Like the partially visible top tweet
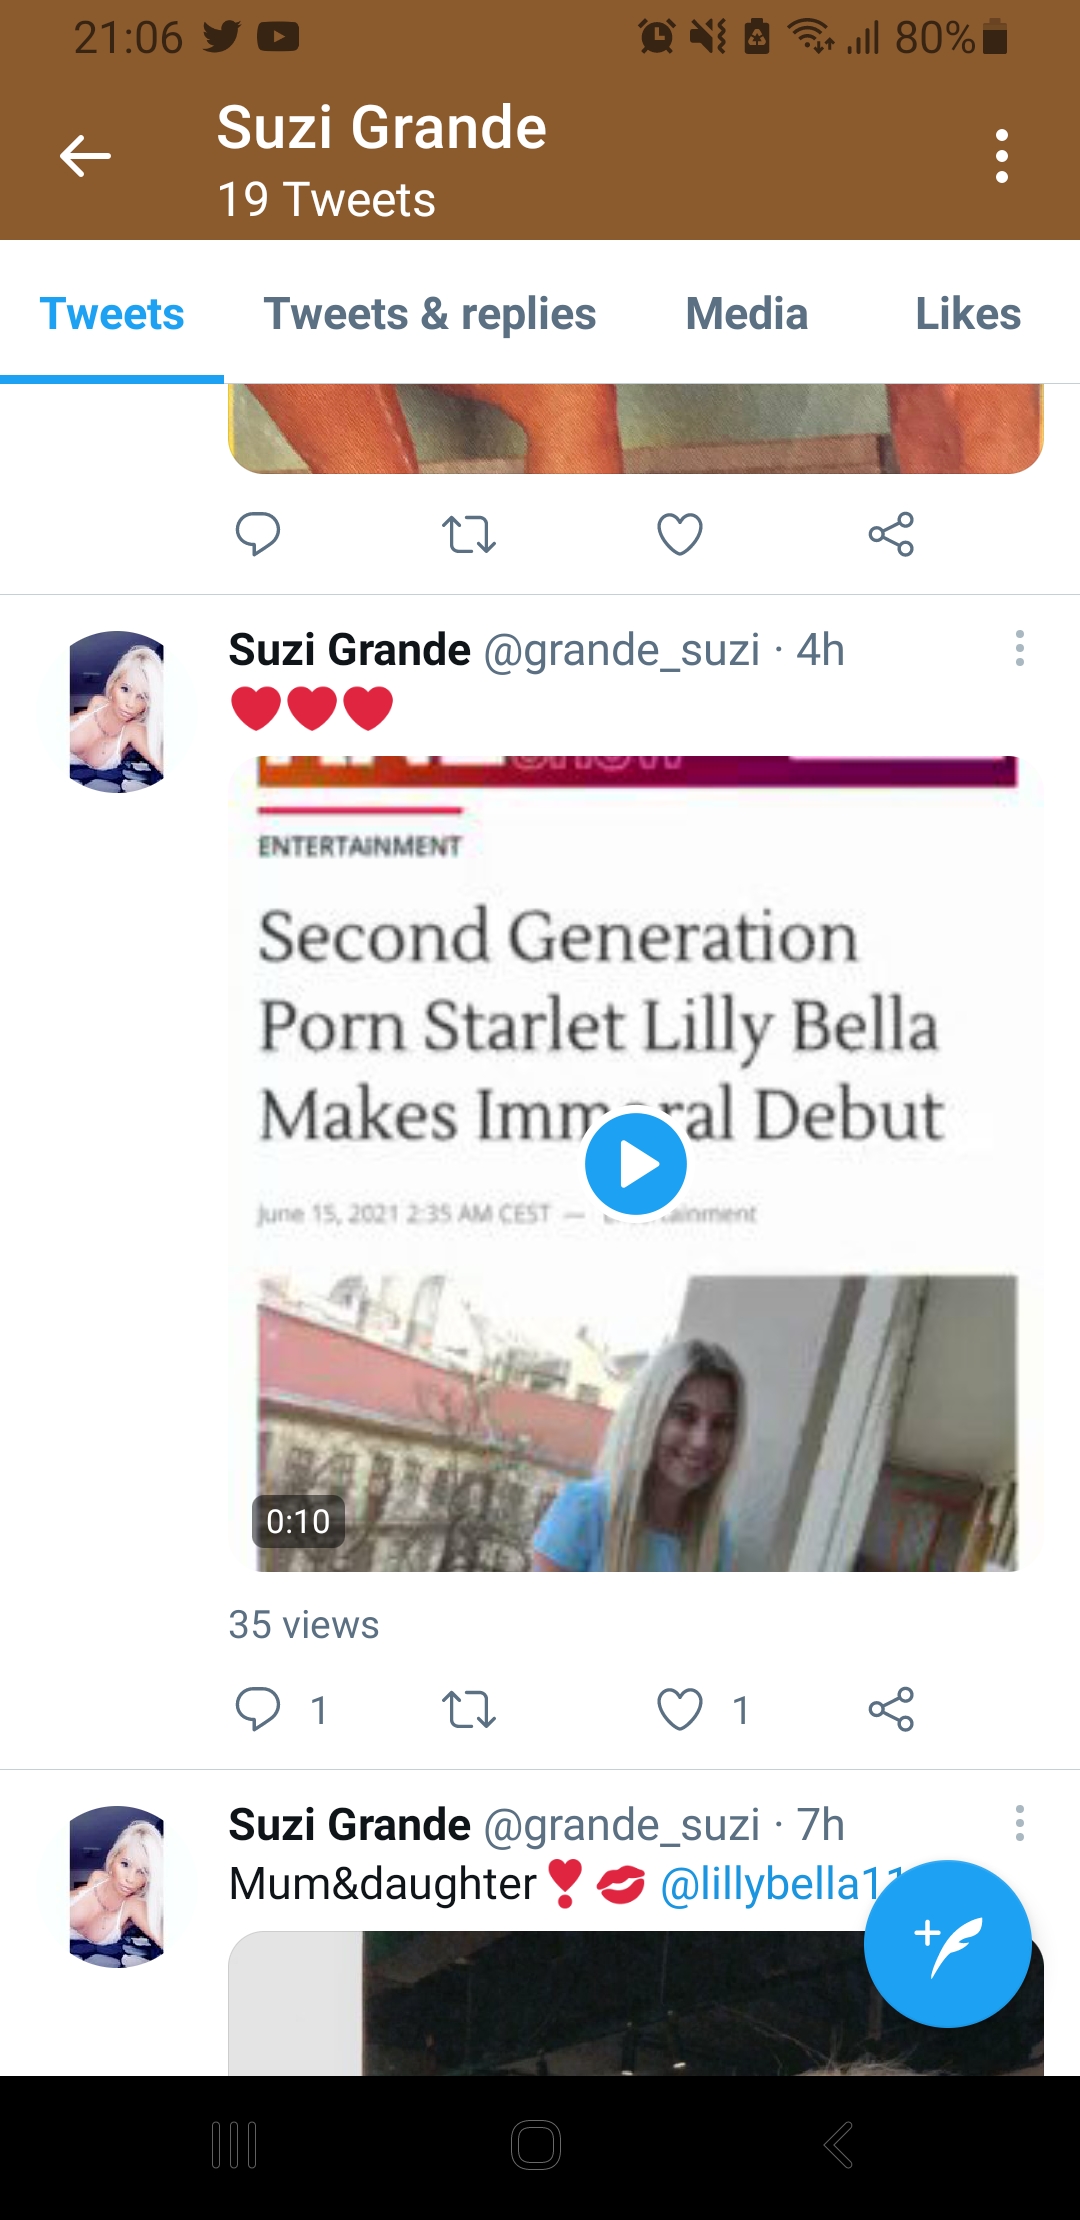 (680, 534)
